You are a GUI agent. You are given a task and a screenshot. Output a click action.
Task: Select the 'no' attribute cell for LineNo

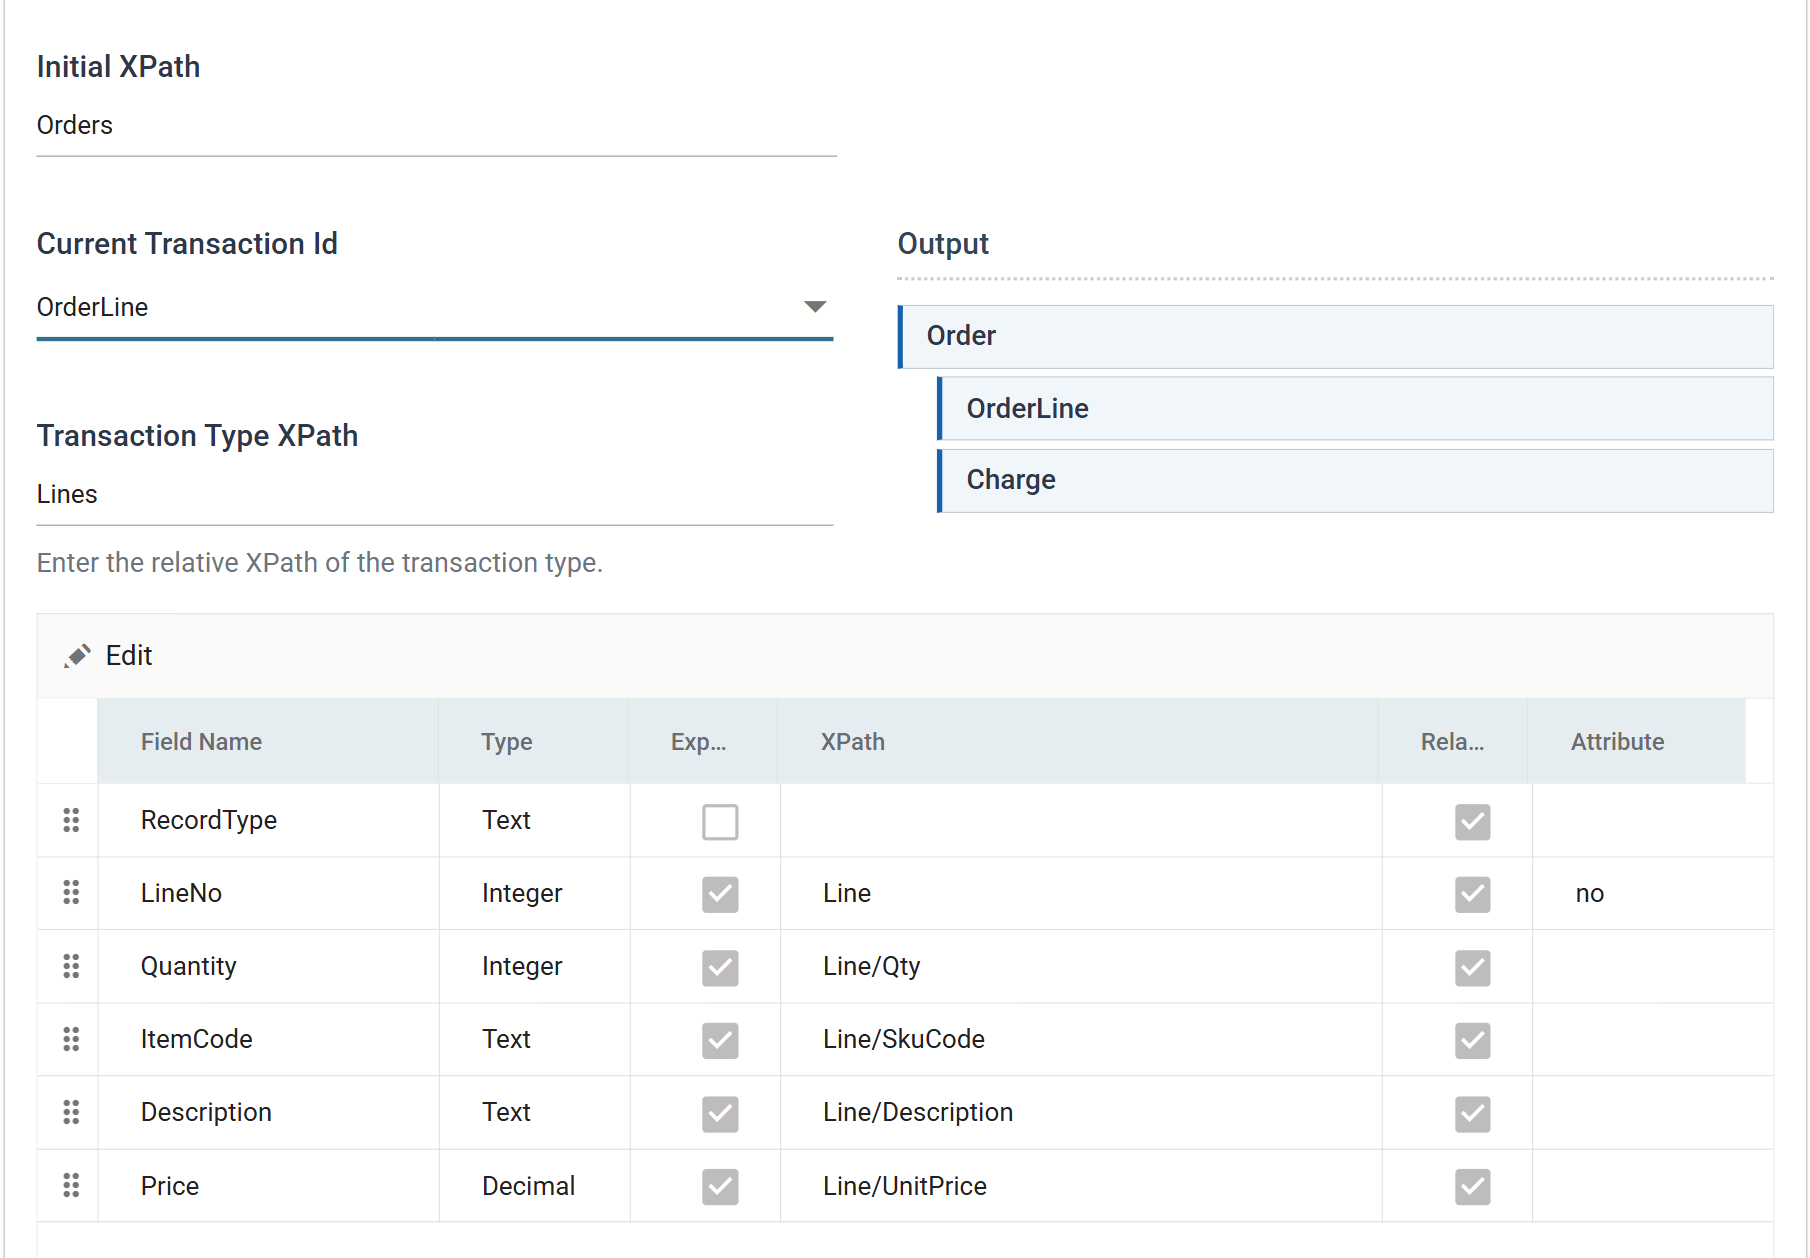click(x=1653, y=893)
